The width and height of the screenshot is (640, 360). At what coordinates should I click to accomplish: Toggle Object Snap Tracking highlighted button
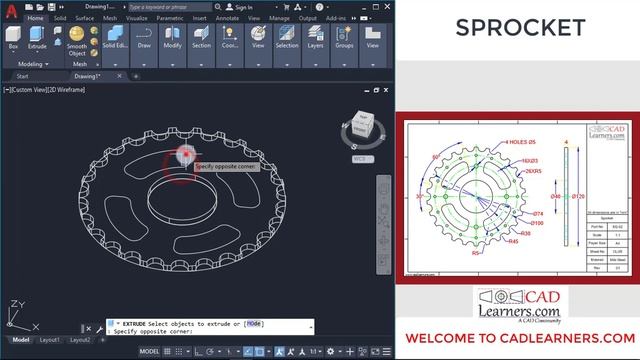point(248,351)
